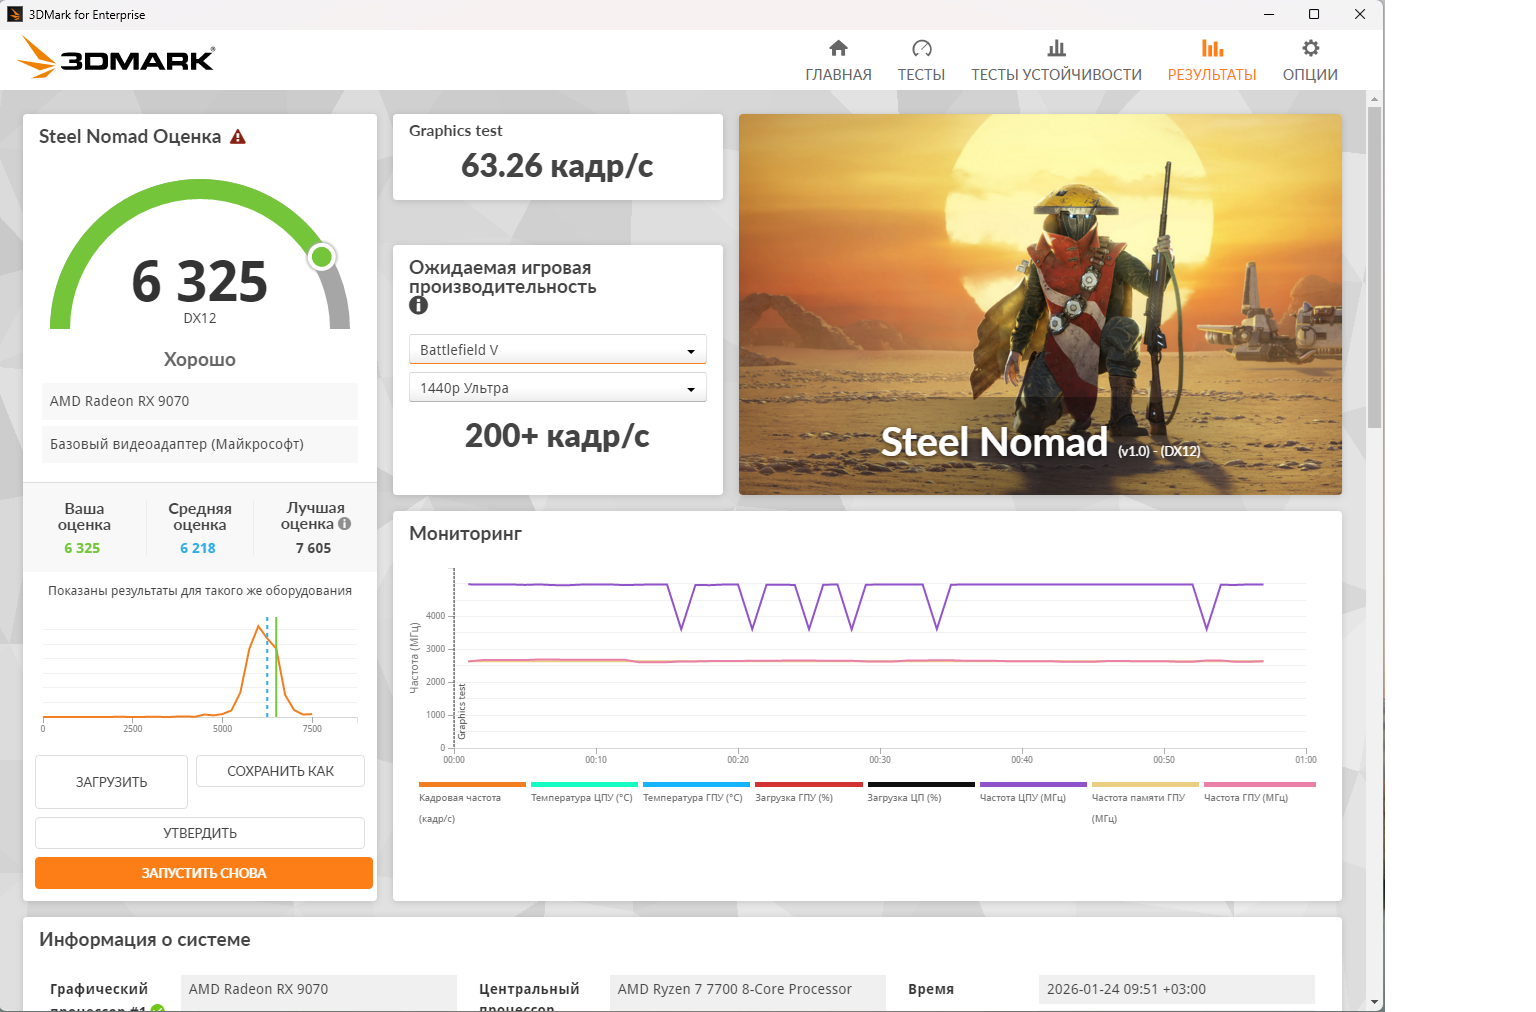The width and height of the screenshot is (1536, 1012).
Task: Click the 200+ кадр/с estimate
Action: pyautogui.click(x=557, y=436)
